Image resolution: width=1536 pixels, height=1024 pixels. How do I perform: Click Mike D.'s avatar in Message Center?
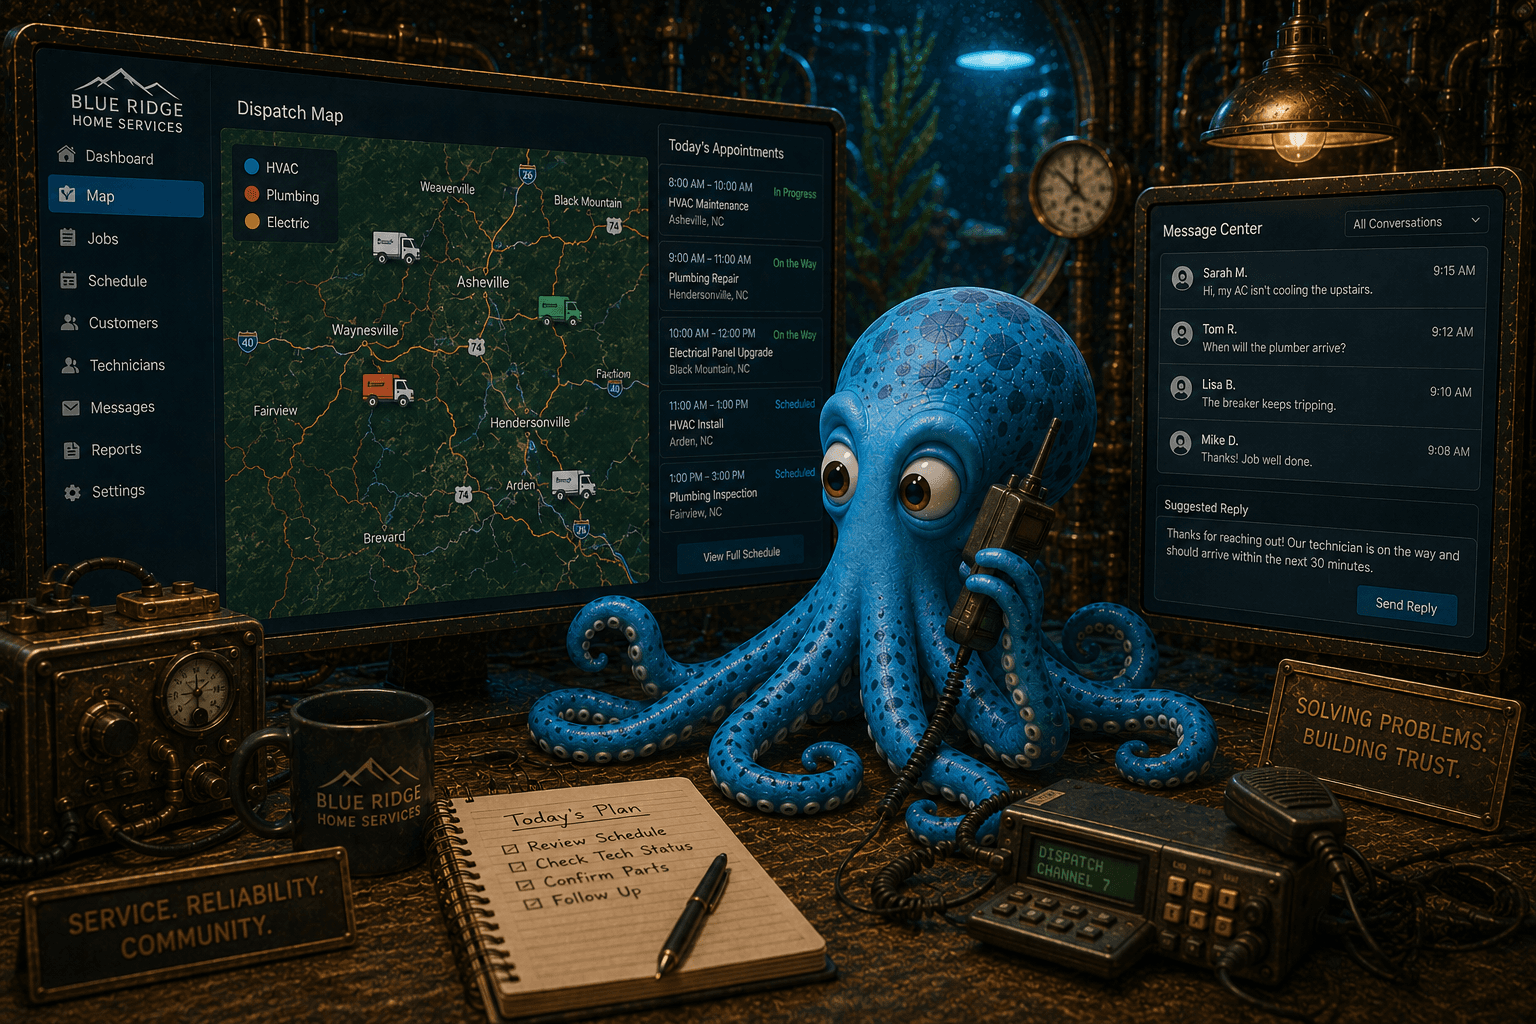[1181, 442]
